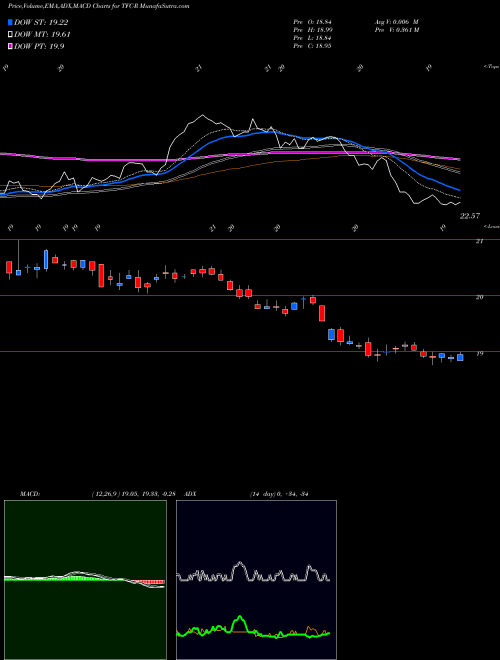Click the green MACD histogram bars
500x660 pixels.
coord(76,578)
